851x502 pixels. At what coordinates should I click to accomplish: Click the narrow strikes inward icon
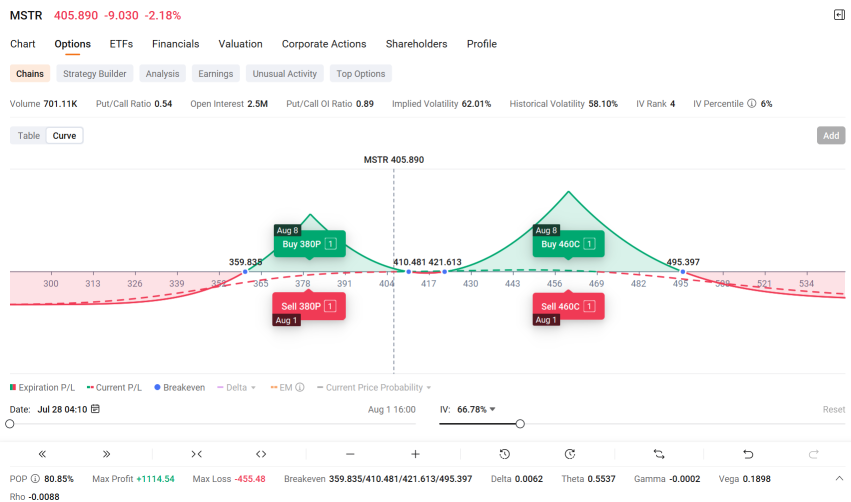click(196, 454)
